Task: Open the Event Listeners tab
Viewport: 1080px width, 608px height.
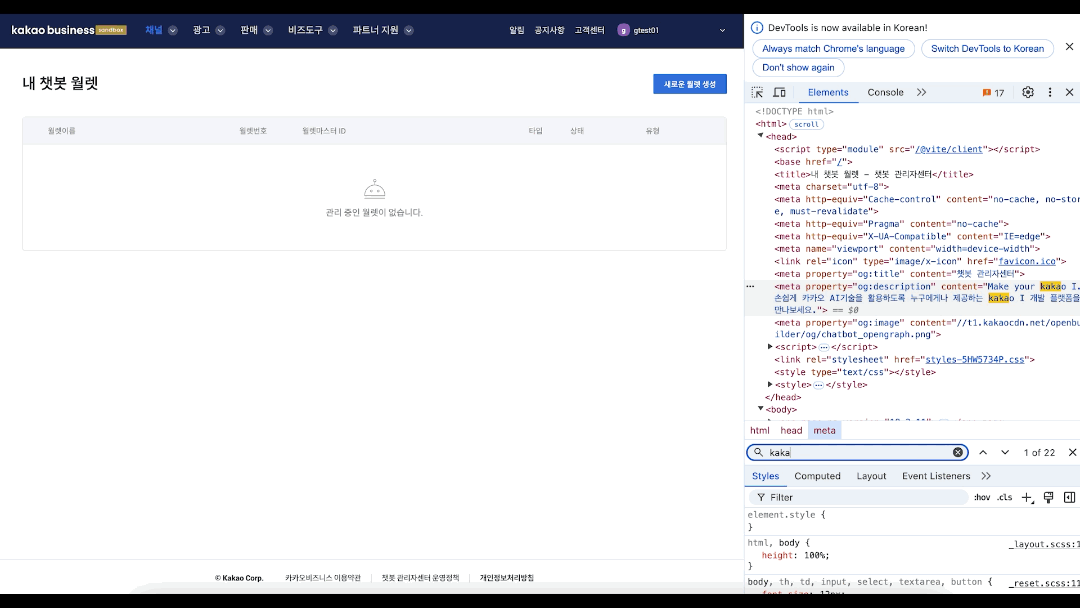Action: [x=935, y=476]
